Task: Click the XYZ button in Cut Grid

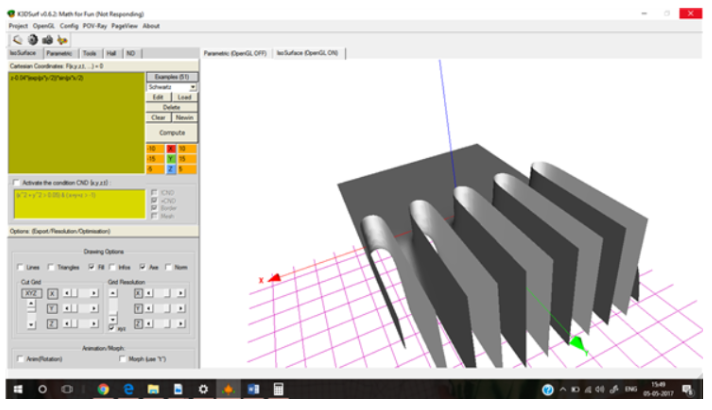Action: (x=30, y=293)
